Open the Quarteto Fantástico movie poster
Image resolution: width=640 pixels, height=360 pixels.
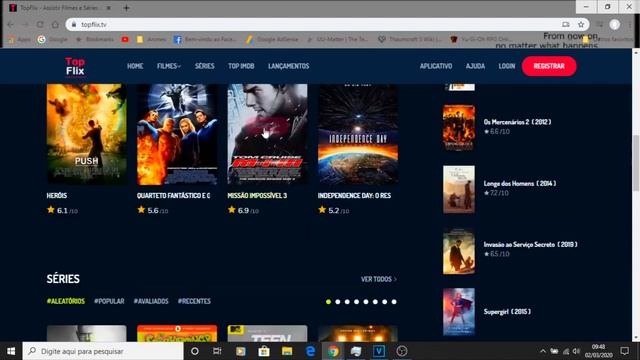(x=177, y=134)
